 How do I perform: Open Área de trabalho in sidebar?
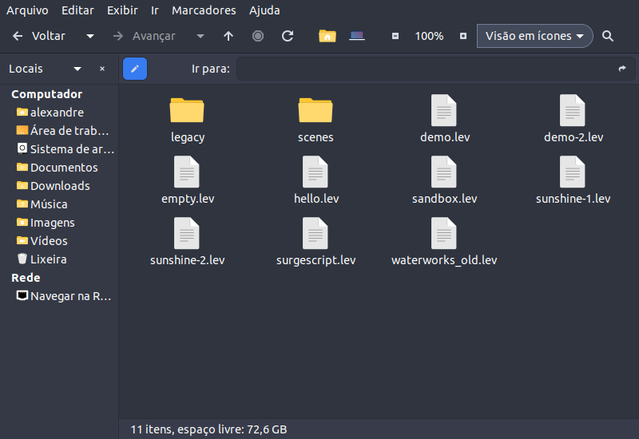[x=62, y=131]
